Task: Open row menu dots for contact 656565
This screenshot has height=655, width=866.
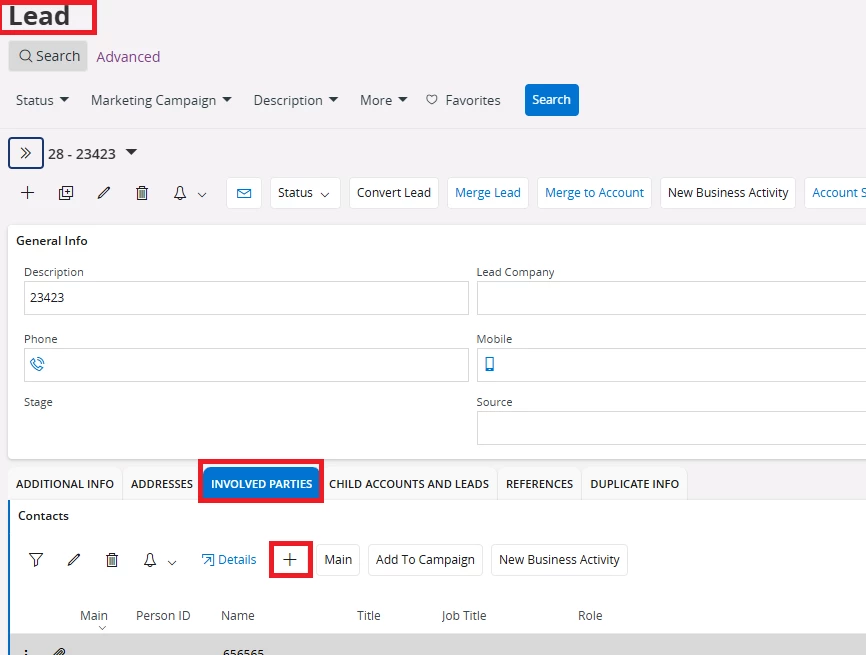Action: click(25, 652)
